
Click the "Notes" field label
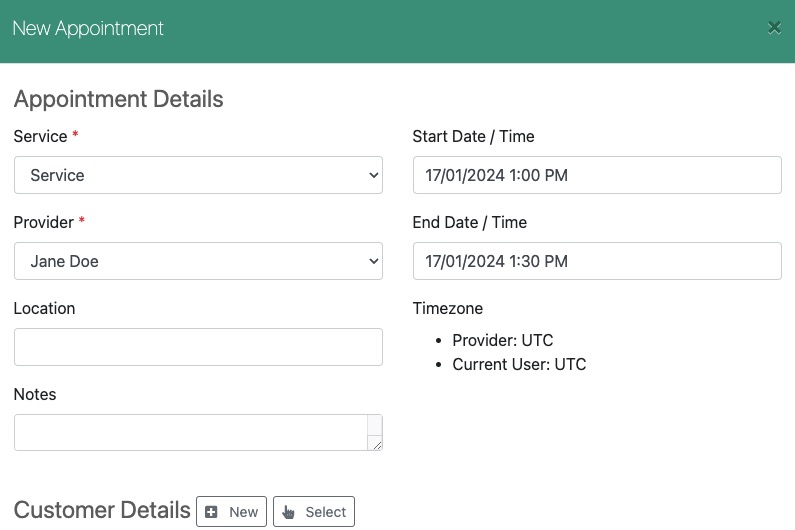pos(35,394)
